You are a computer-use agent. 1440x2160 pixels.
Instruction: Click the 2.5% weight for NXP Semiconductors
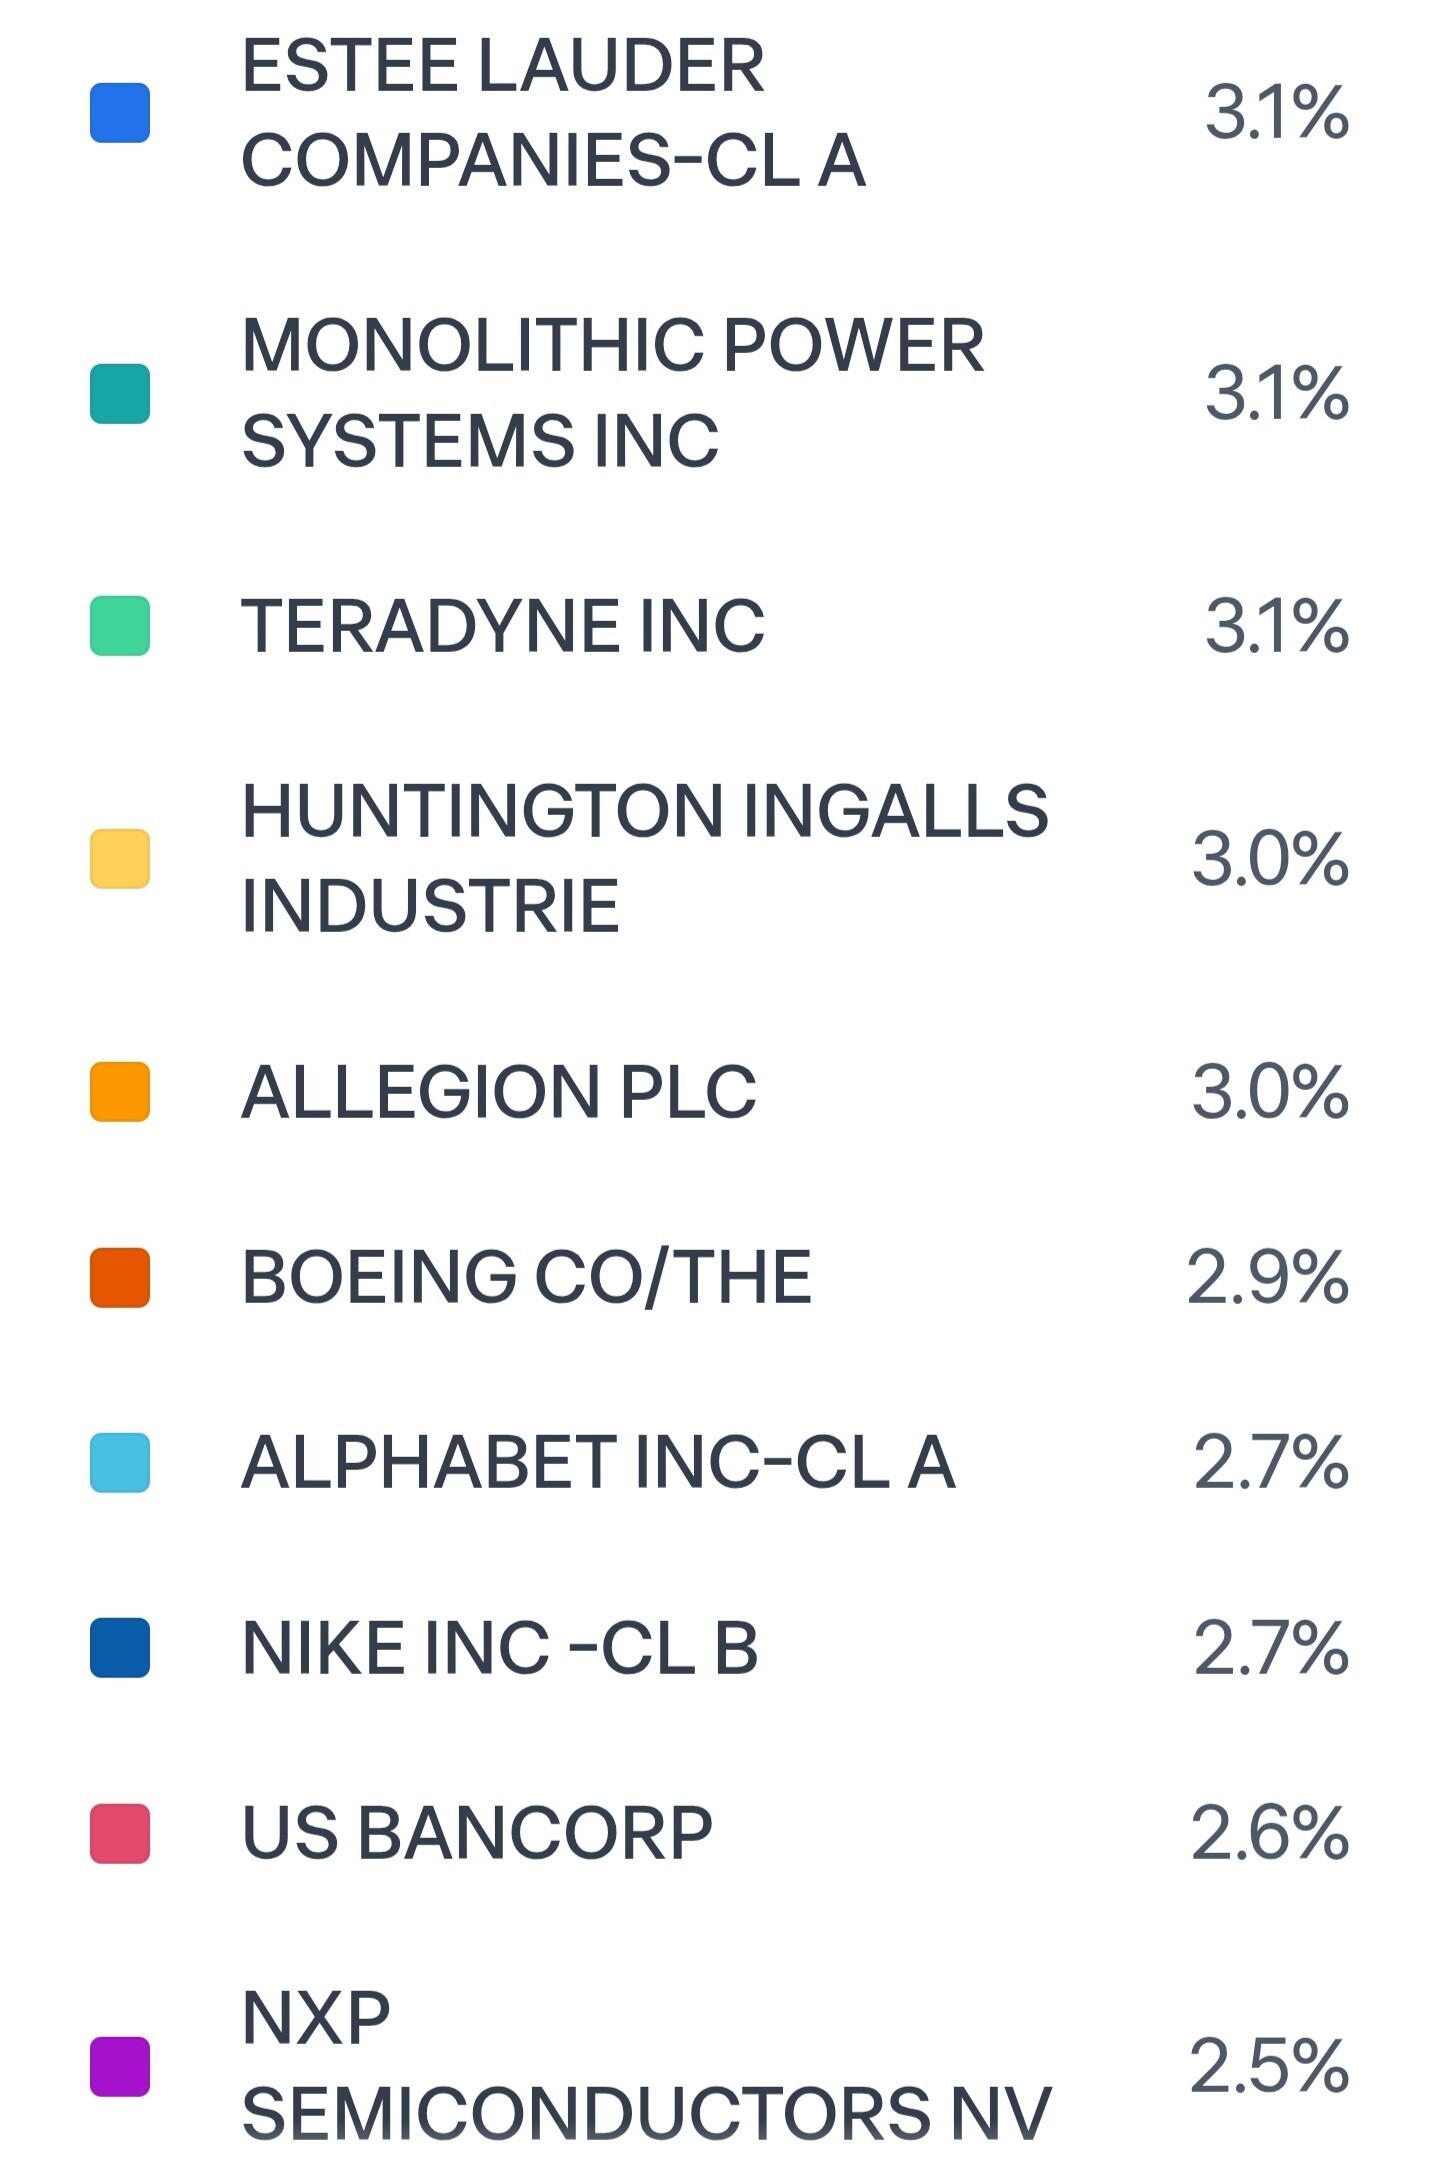pyautogui.click(x=1269, y=2067)
